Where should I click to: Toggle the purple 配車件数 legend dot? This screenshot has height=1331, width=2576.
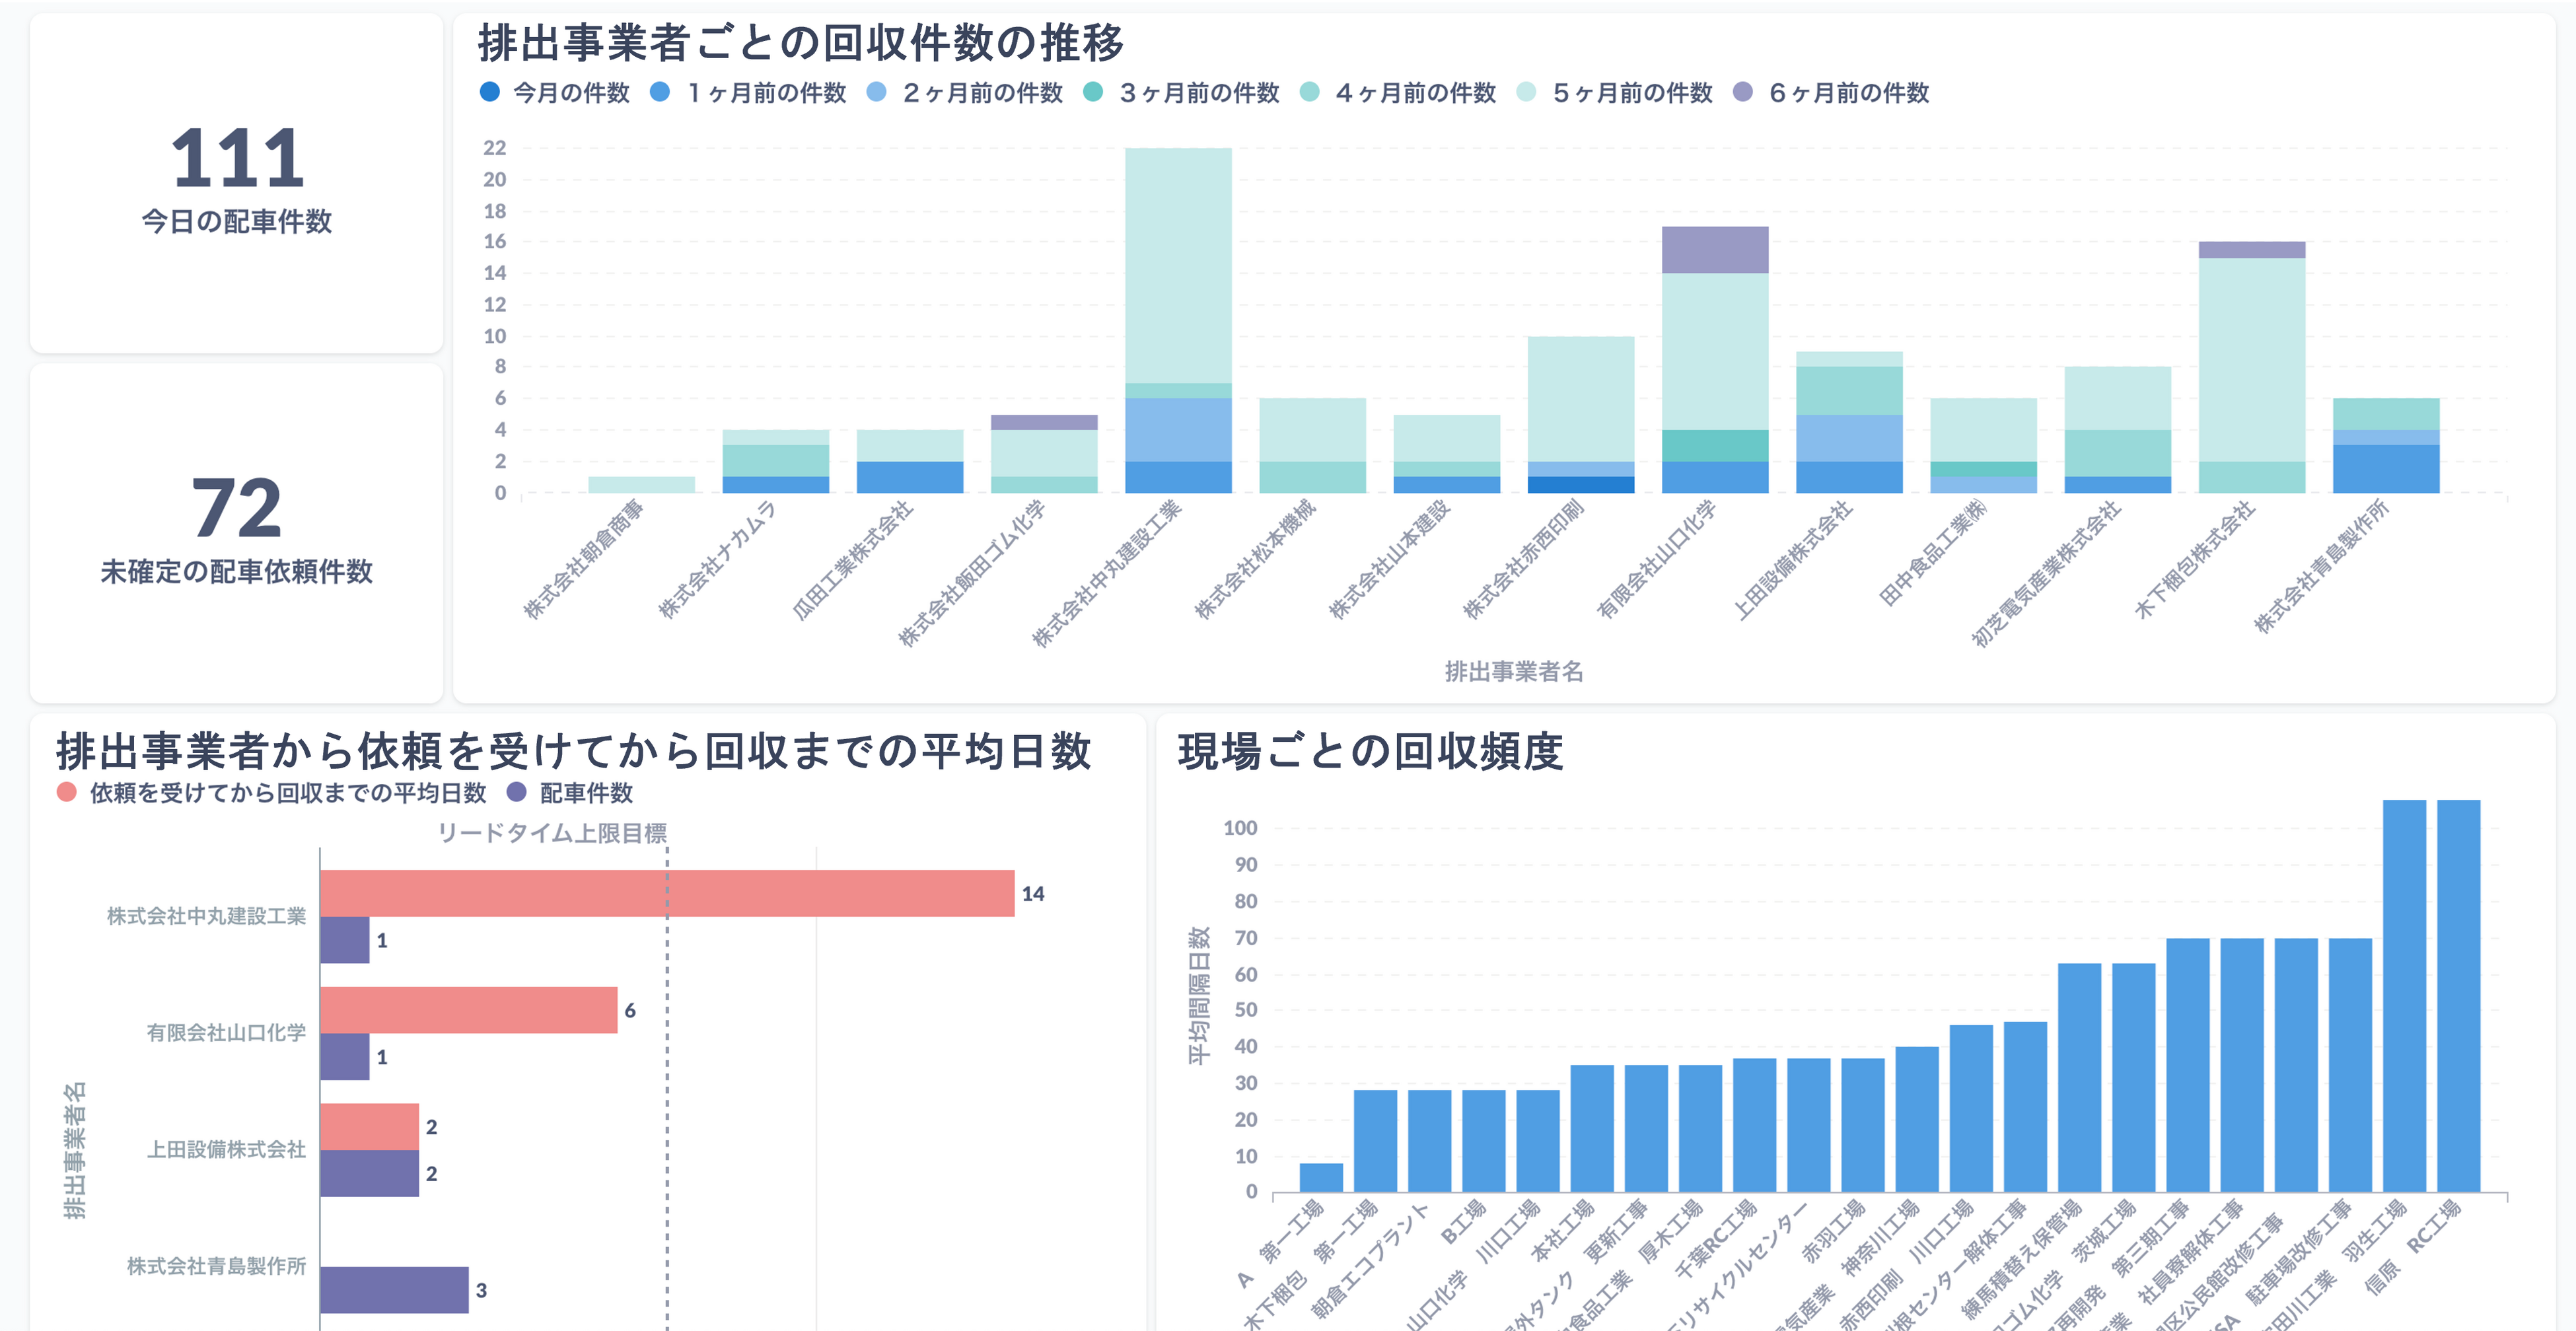click(516, 792)
